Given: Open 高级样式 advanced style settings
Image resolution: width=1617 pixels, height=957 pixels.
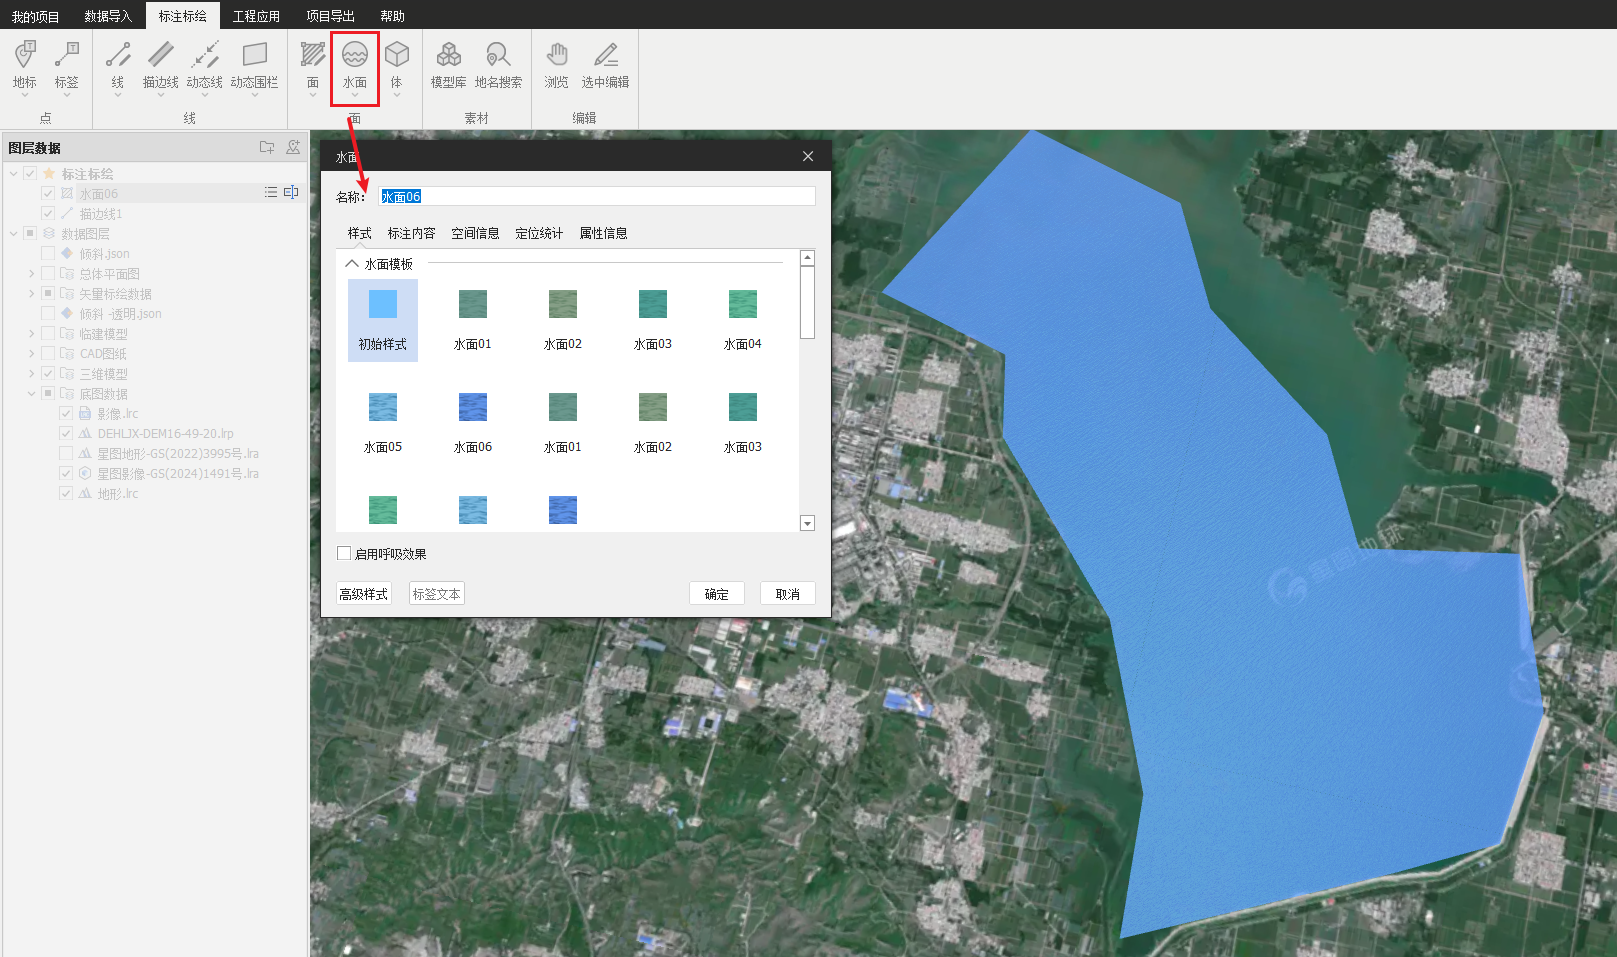Looking at the screenshot, I should click(363, 594).
